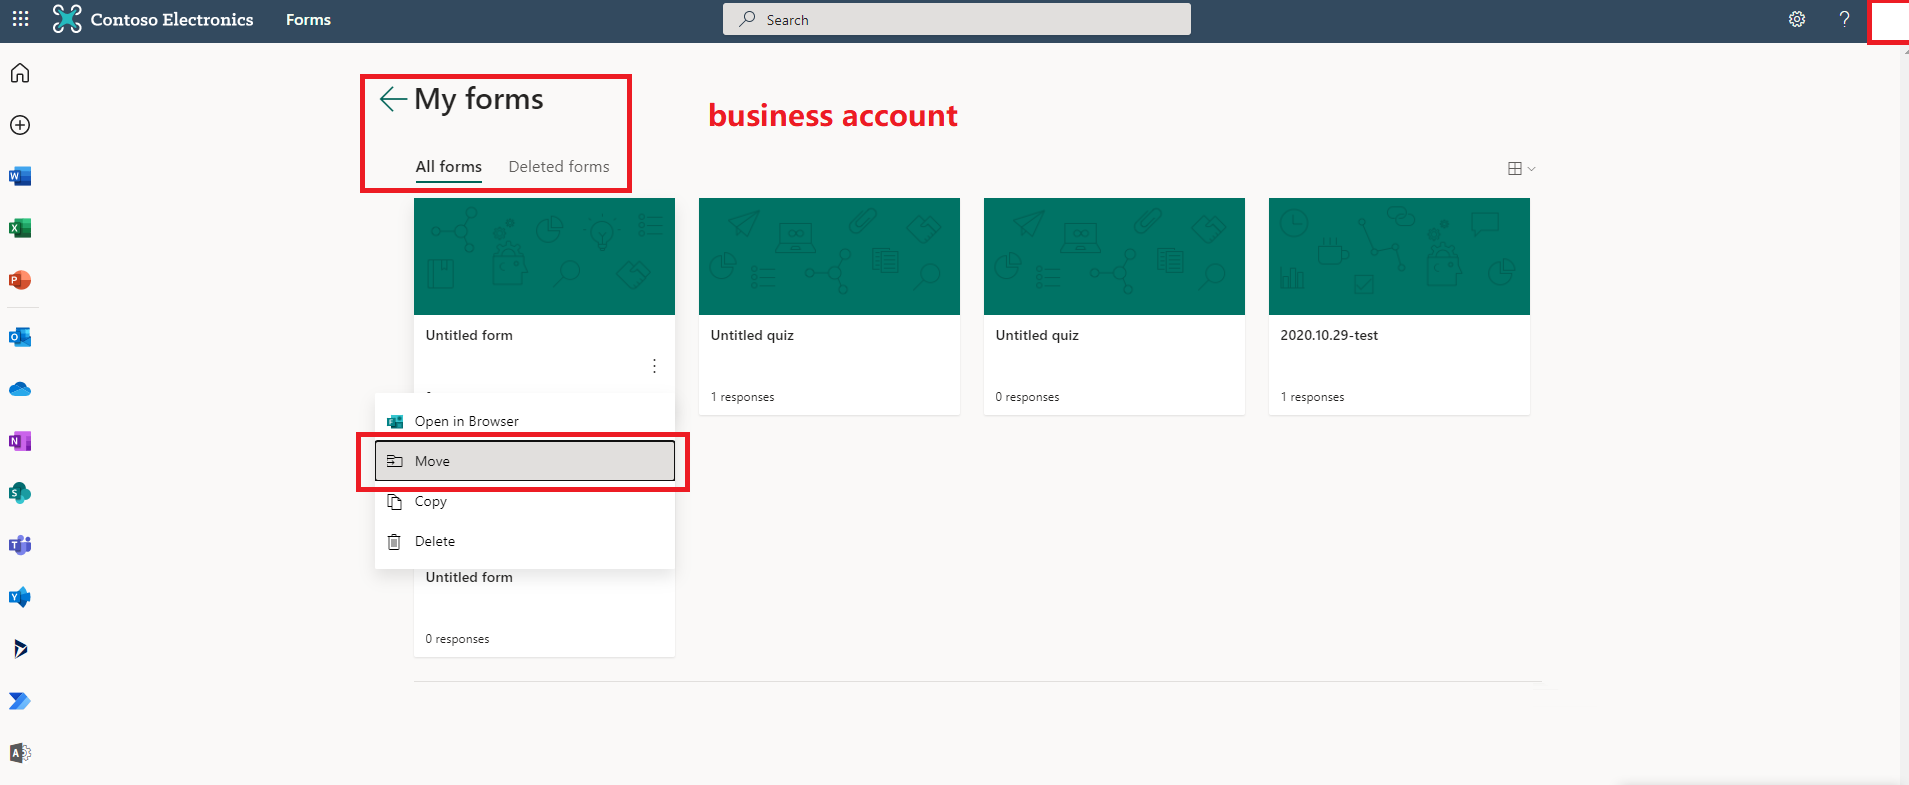This screenshot has width=1909, height=785.
Task: Click the search magnifier icon
Action: click(747, 19)
